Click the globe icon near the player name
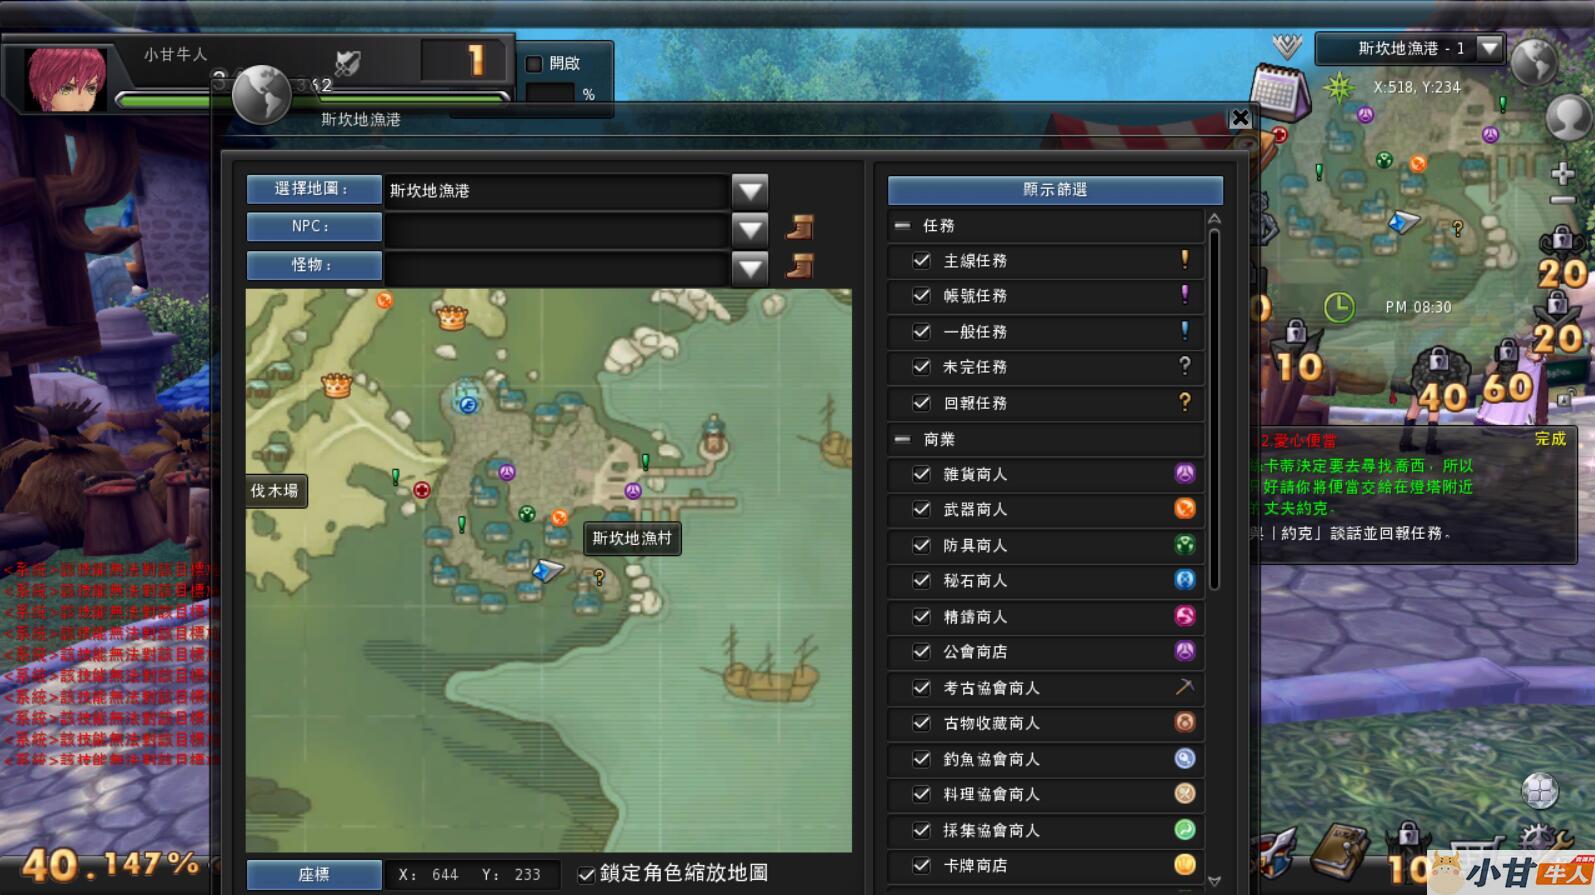 pos(261,94)
